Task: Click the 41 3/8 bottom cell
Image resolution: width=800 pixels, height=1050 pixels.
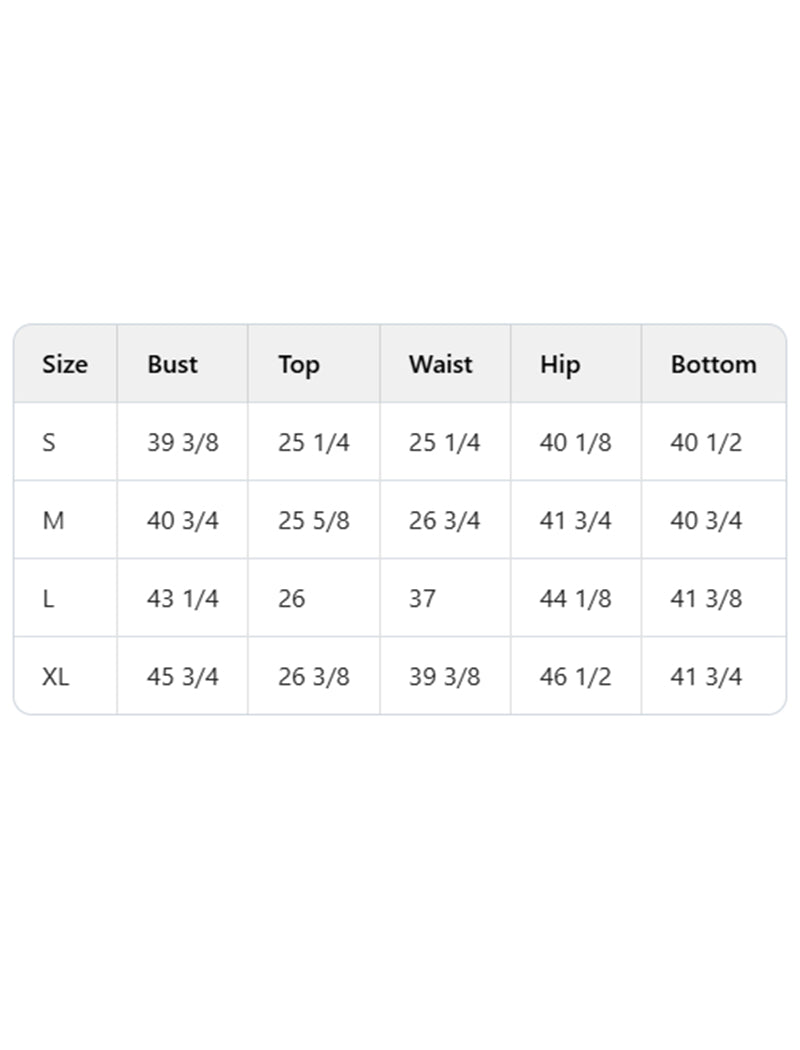Action: [706, 598]
